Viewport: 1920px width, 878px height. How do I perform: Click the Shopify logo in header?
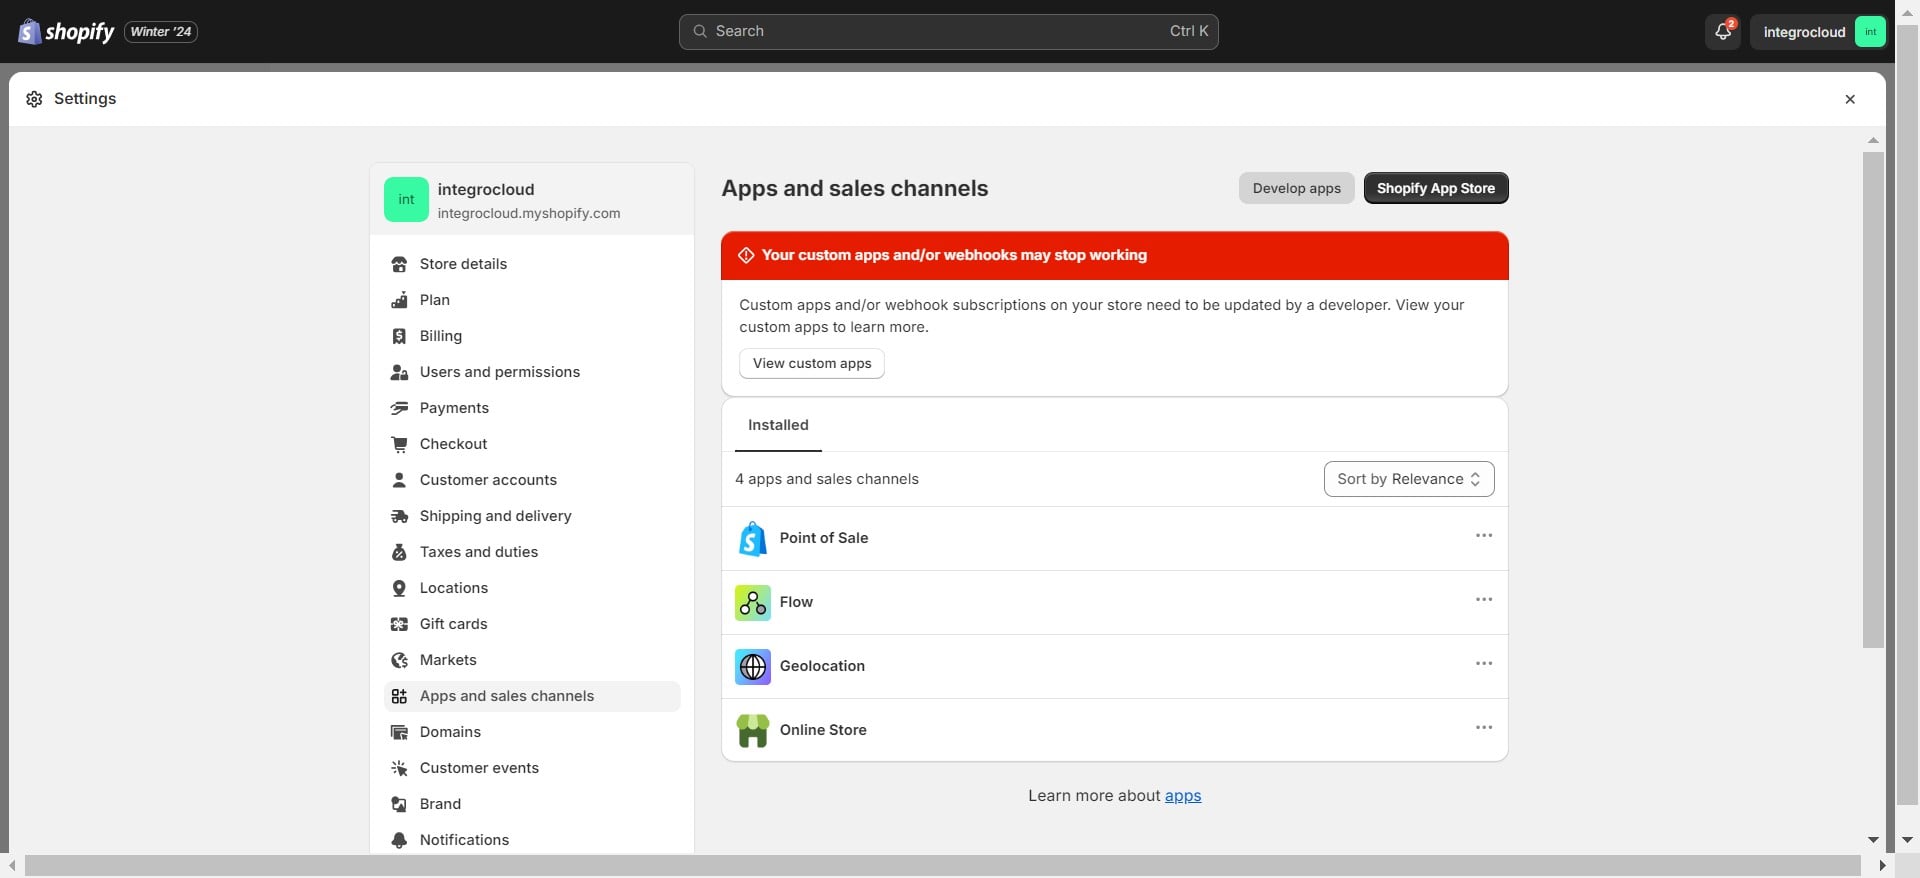(66, 32)
